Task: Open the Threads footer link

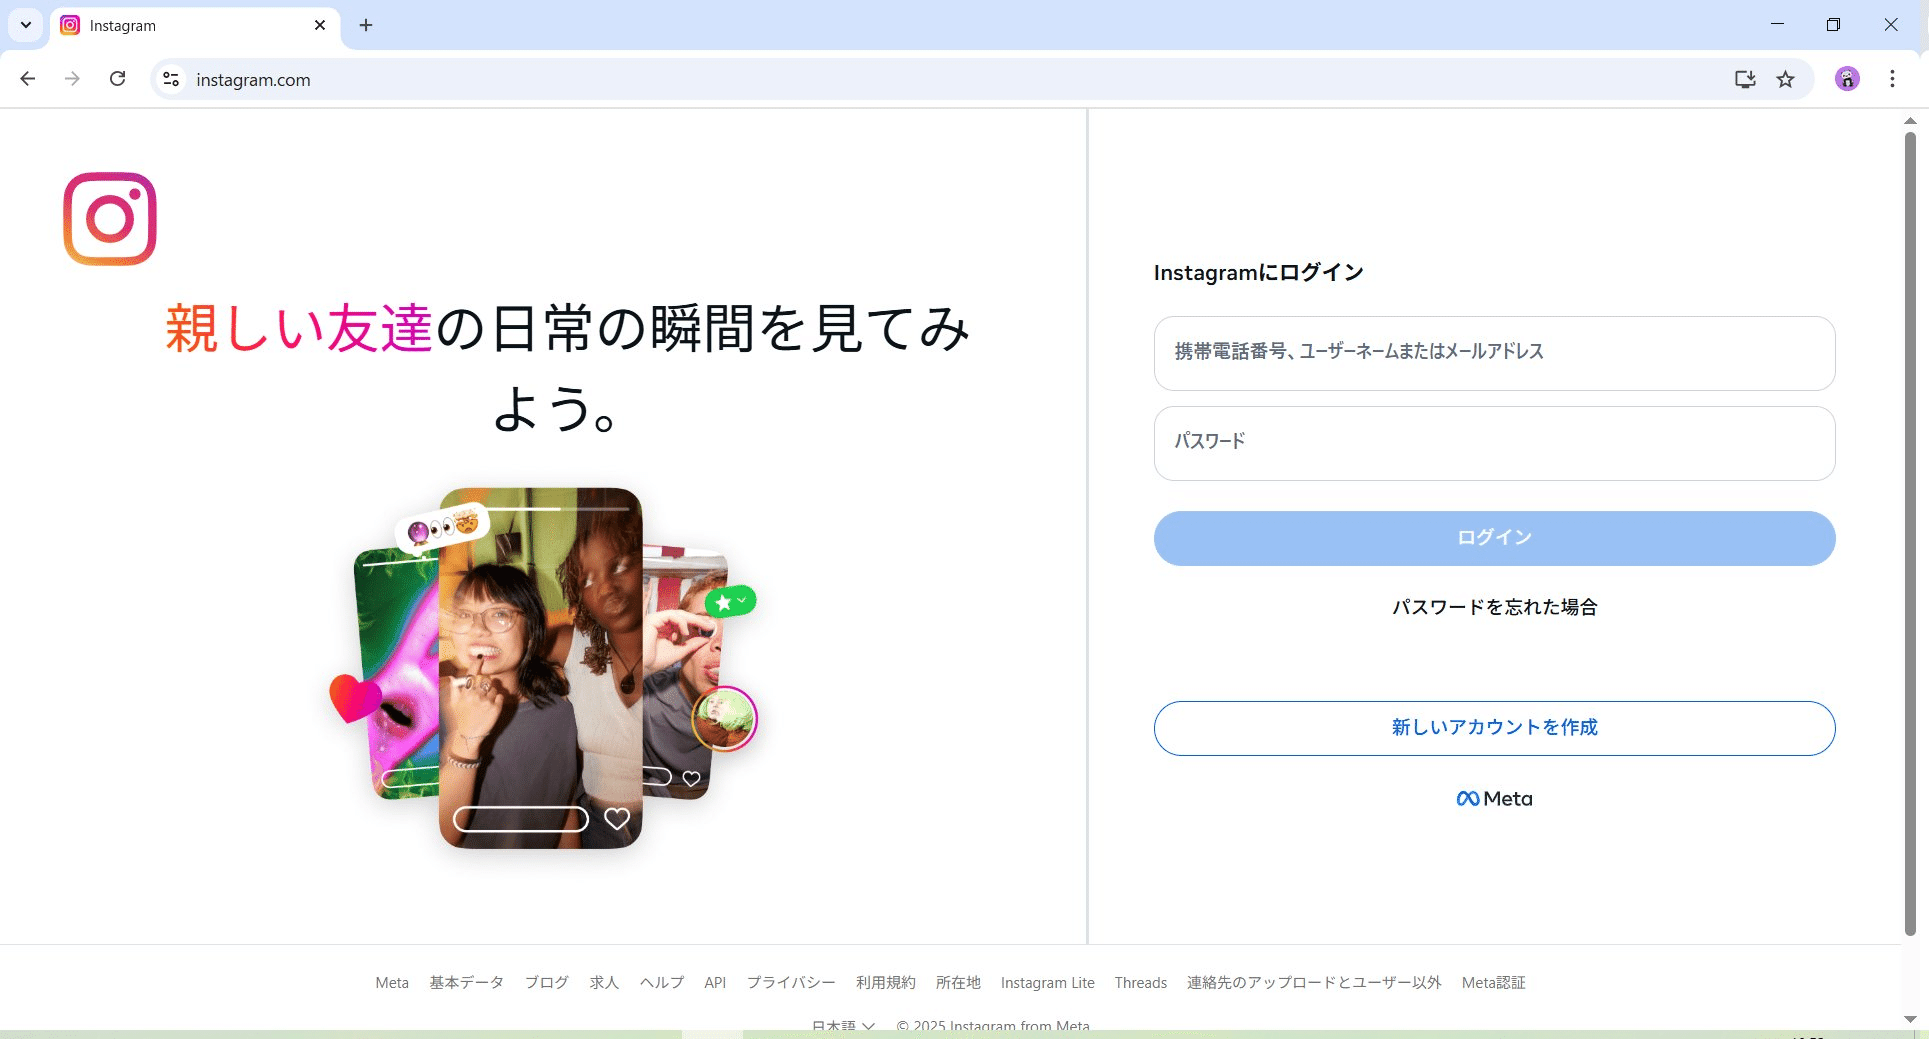Action: pos(1140,982)
